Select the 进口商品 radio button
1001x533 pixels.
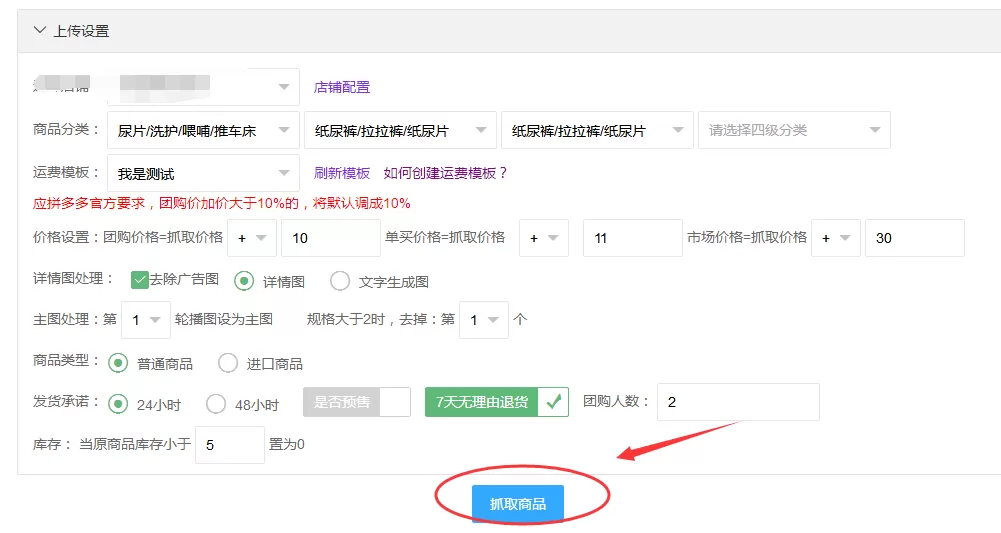click(228, 363)
